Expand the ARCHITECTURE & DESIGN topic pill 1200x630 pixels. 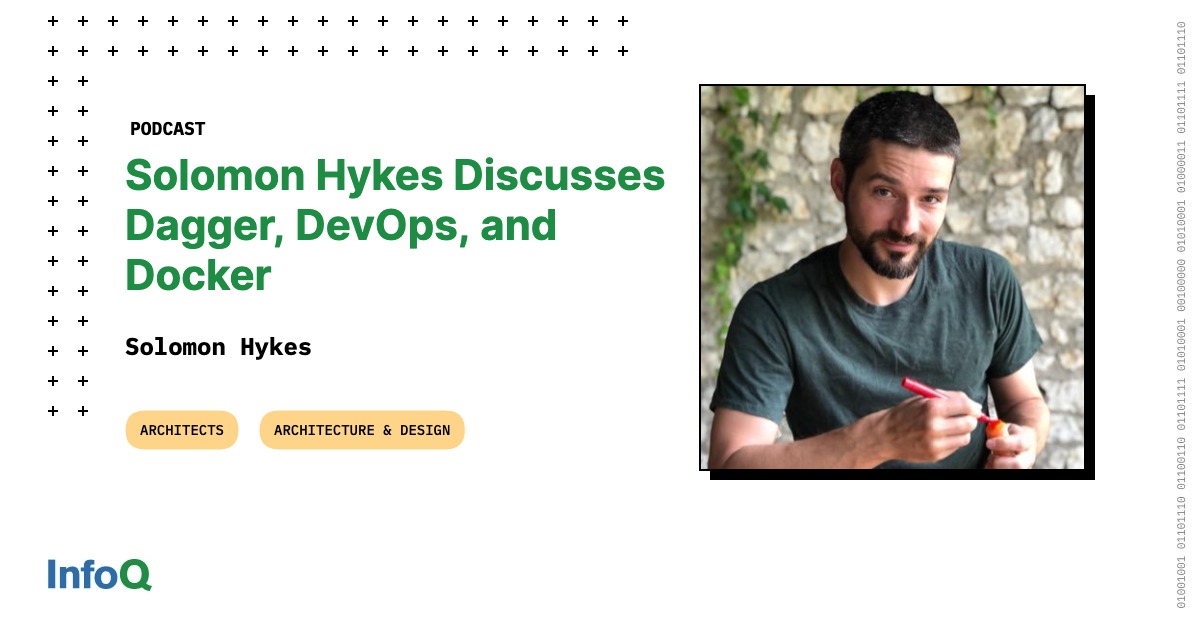(362, 430)
